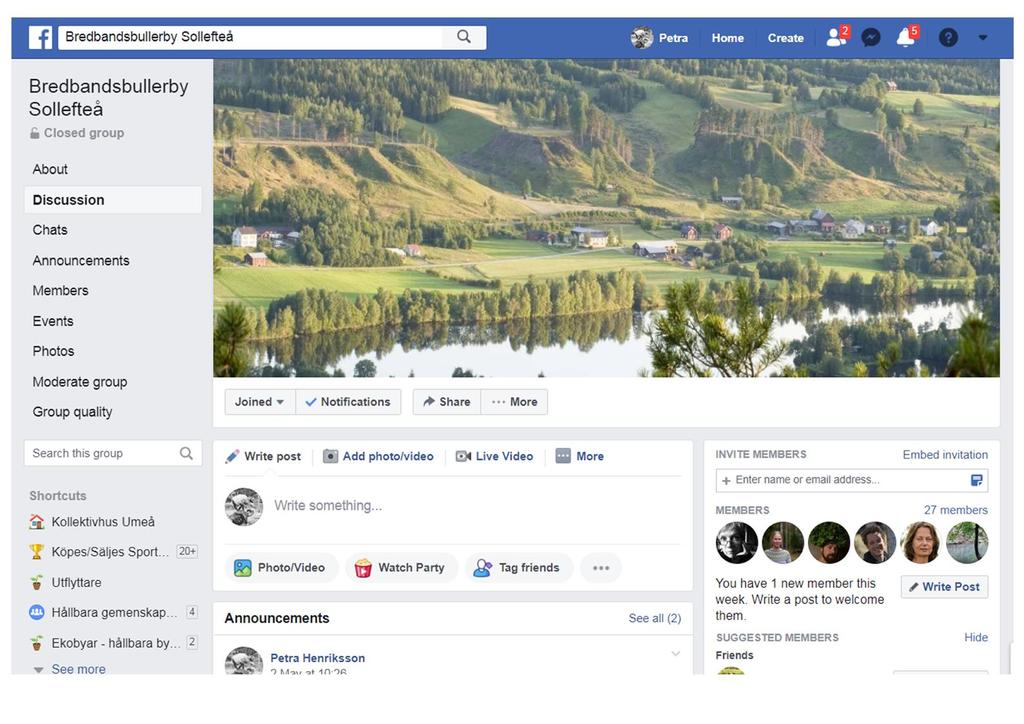Click the search magnifier button in top bar
1024x724 pixels.
[x=464, y=37]
